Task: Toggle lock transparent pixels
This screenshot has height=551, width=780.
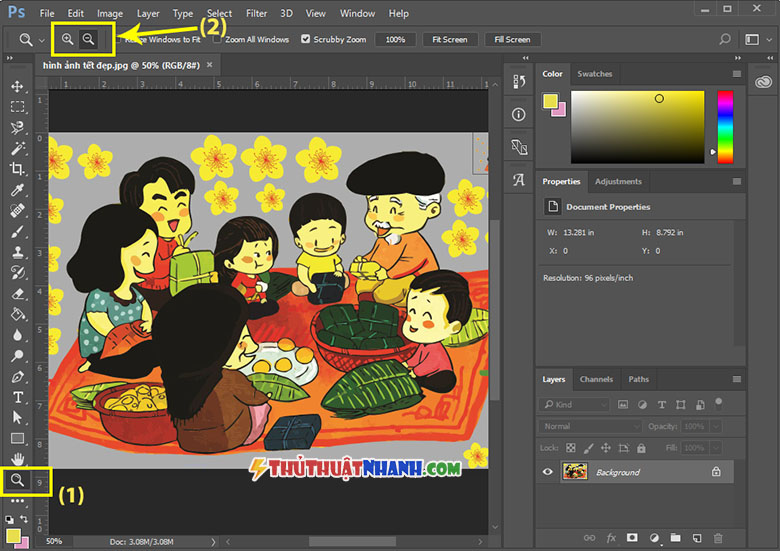Action: pyautogui.click(x=571, y=448)
